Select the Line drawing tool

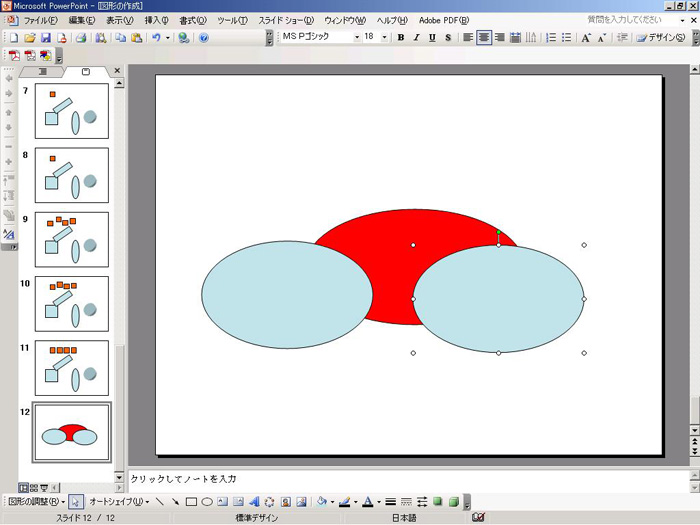click(x=159, y=502)
